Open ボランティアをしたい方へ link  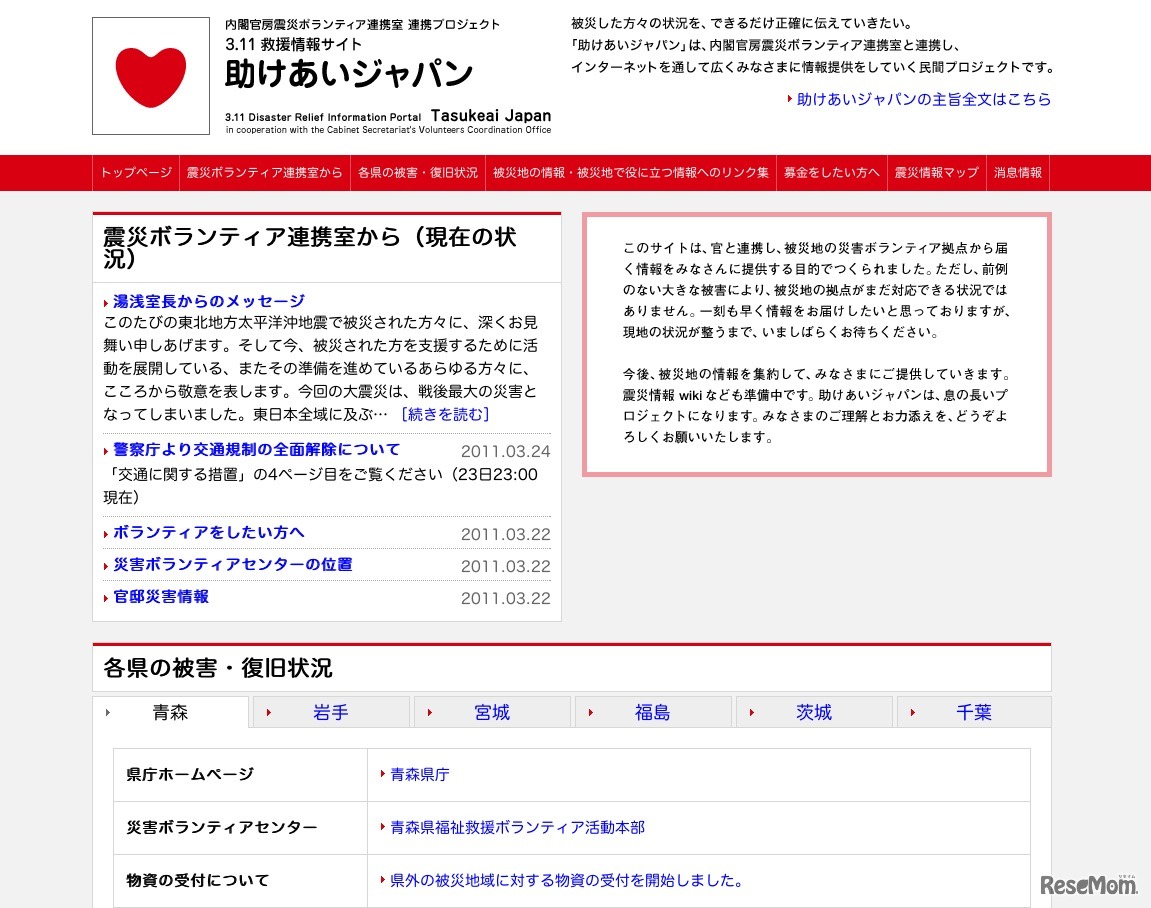[208, 532]
